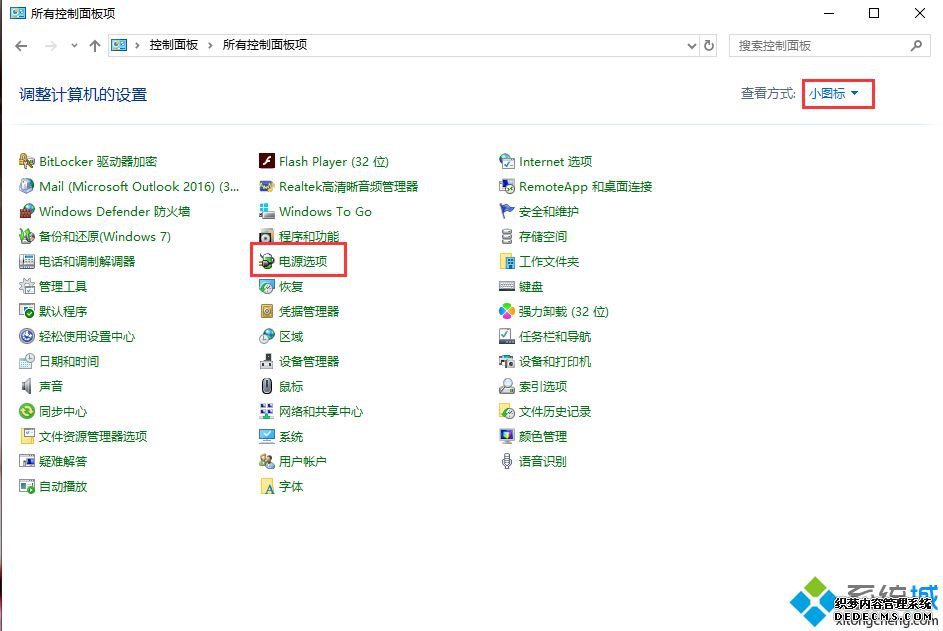
Task: Open the 网络和共享中心 icon
Action: (267, 412)
